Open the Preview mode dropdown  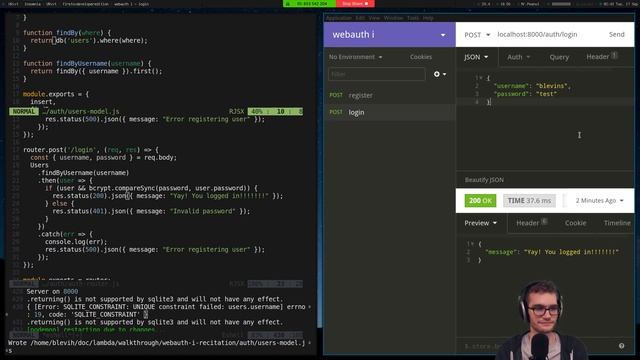pyautogui.click(x=480, y=223)
